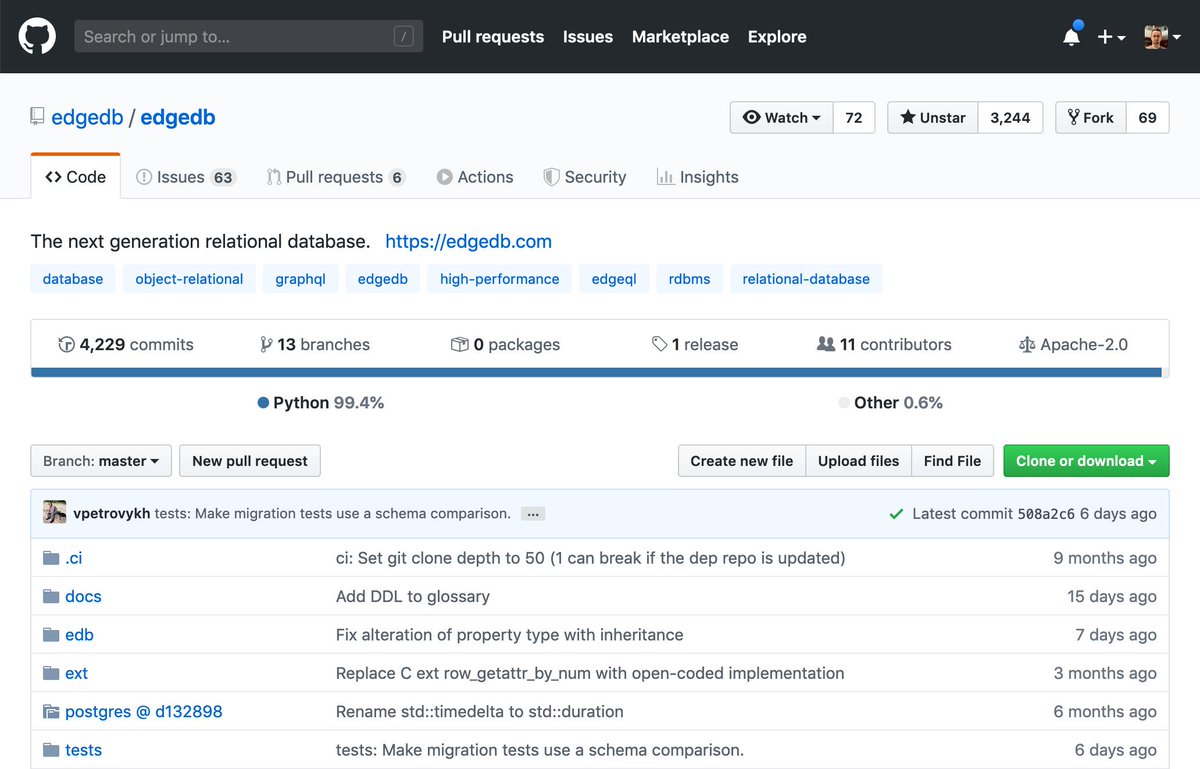1200x769 pixels.
Task: Open the plus create-new menu
Action: pyautogui.click(x=1111, y=37)
